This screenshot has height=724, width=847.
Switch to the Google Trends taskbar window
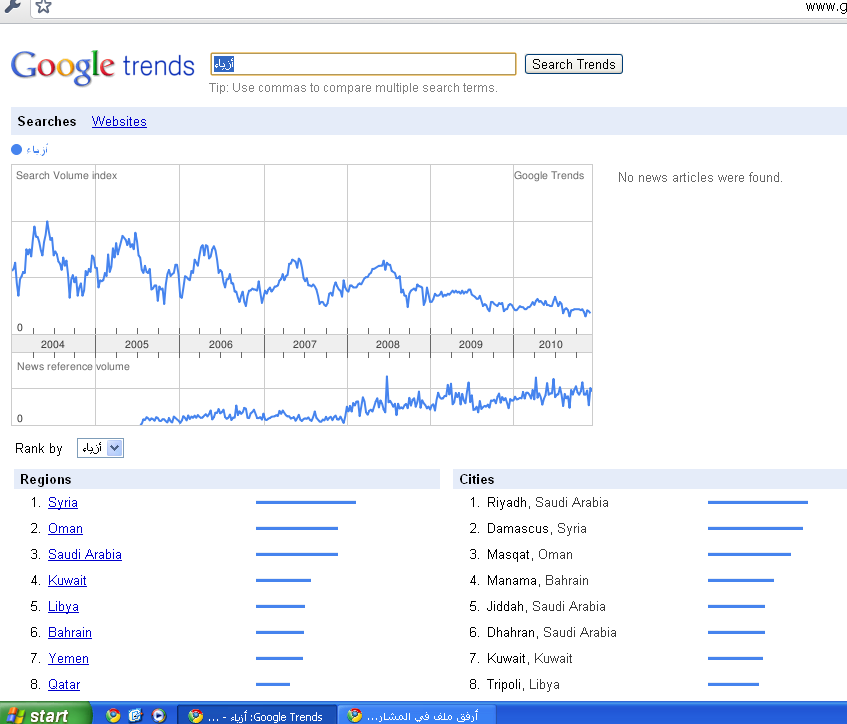click(x=255, y=715)
